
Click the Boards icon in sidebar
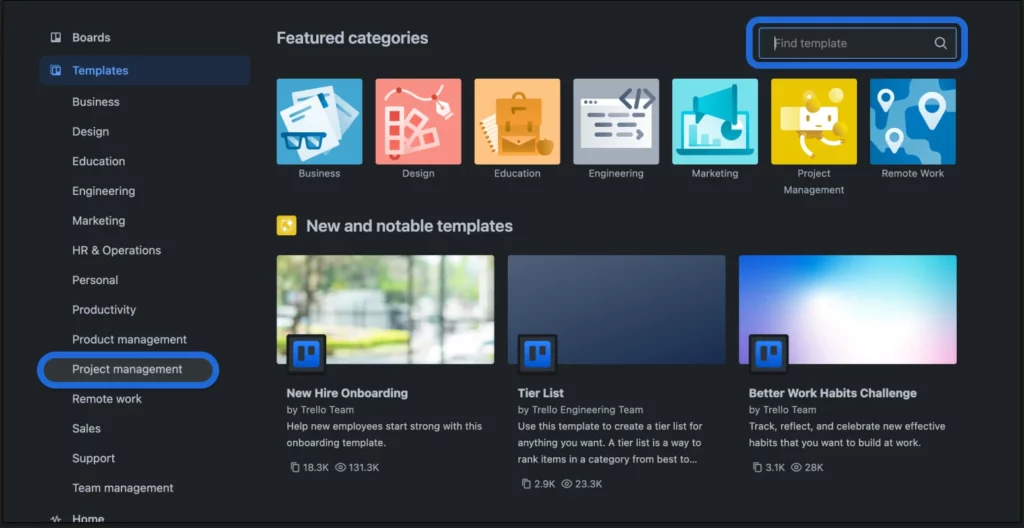tap(56, 37)
